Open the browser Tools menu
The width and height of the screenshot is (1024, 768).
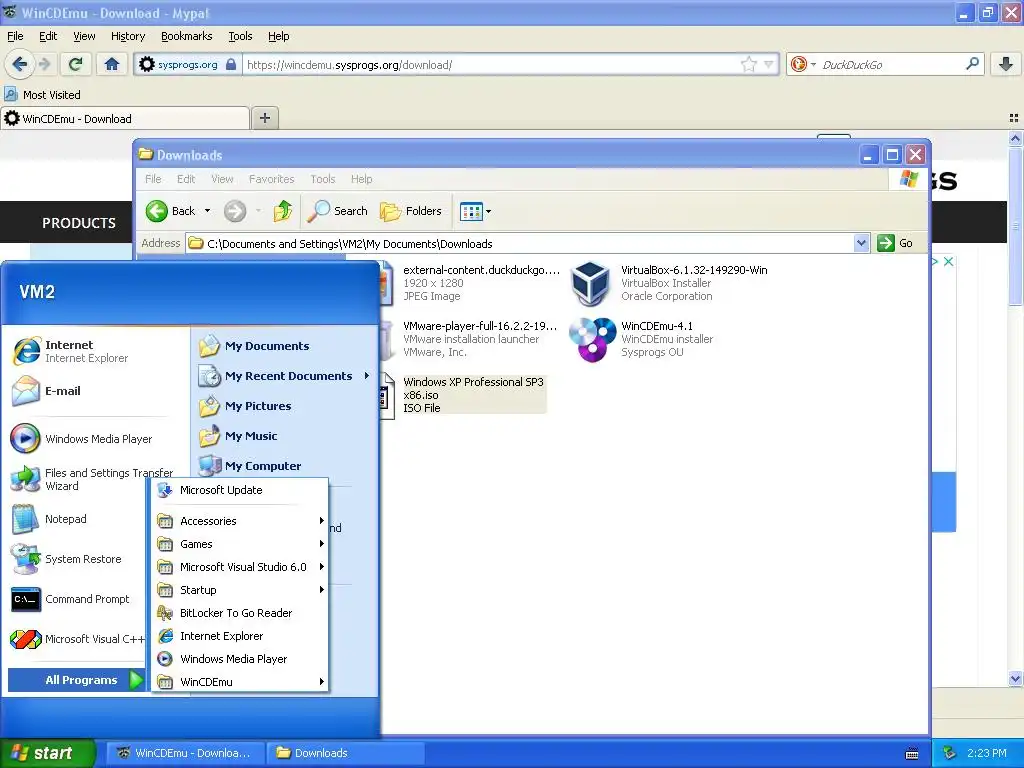coord(240,36)
